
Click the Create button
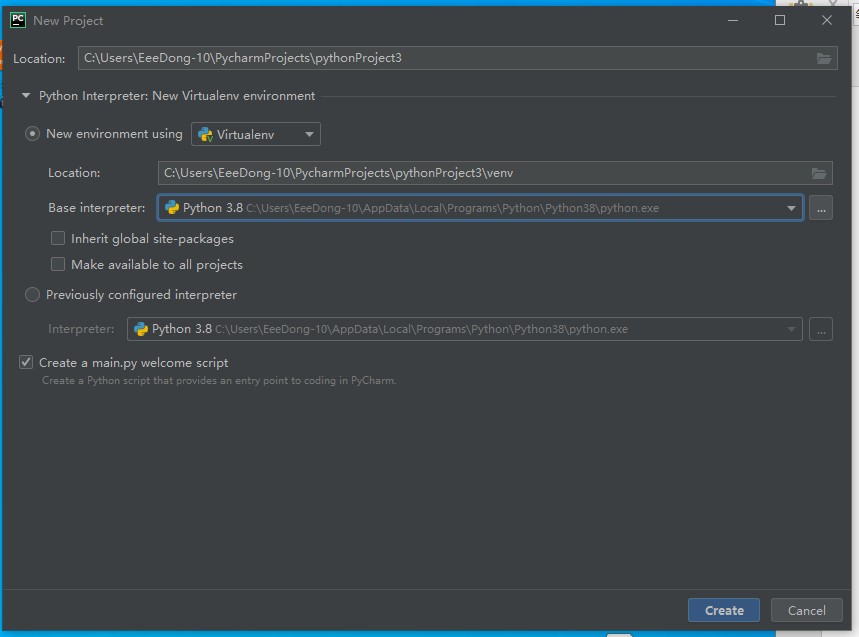(723, 610)
